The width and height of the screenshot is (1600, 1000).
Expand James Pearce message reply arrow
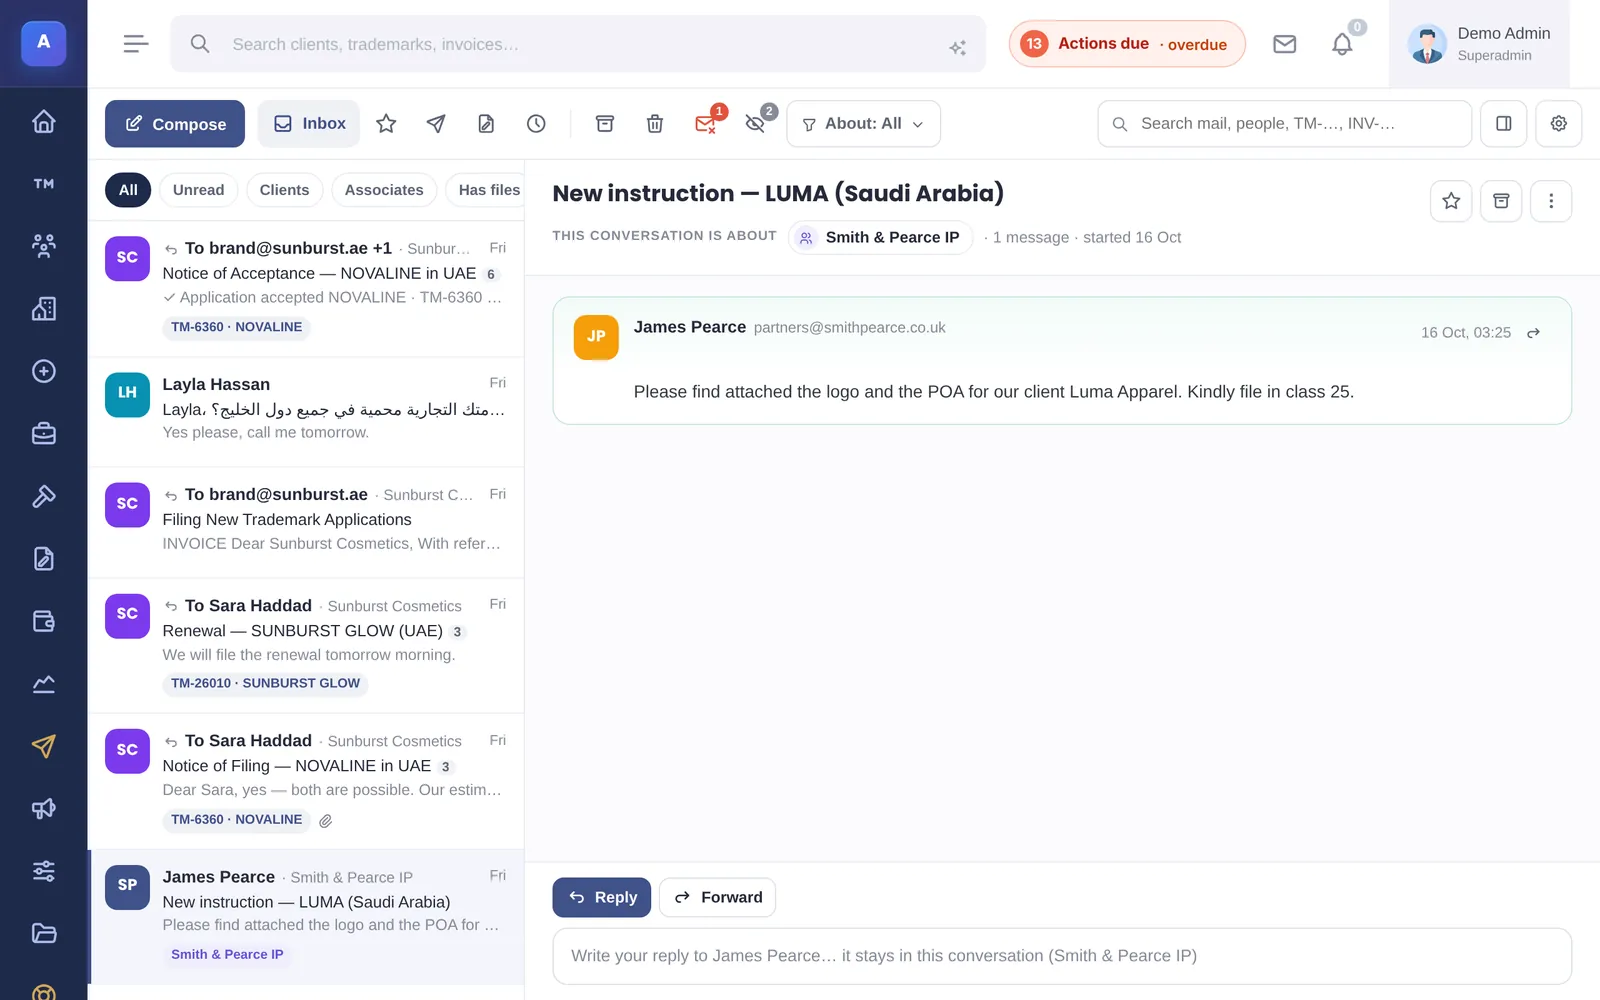point(1533,333)
